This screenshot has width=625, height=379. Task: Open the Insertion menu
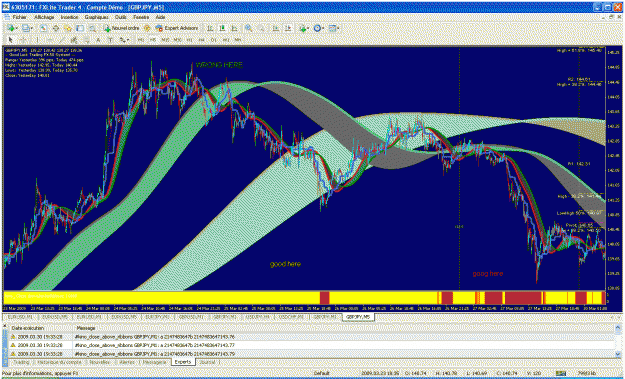69,17
